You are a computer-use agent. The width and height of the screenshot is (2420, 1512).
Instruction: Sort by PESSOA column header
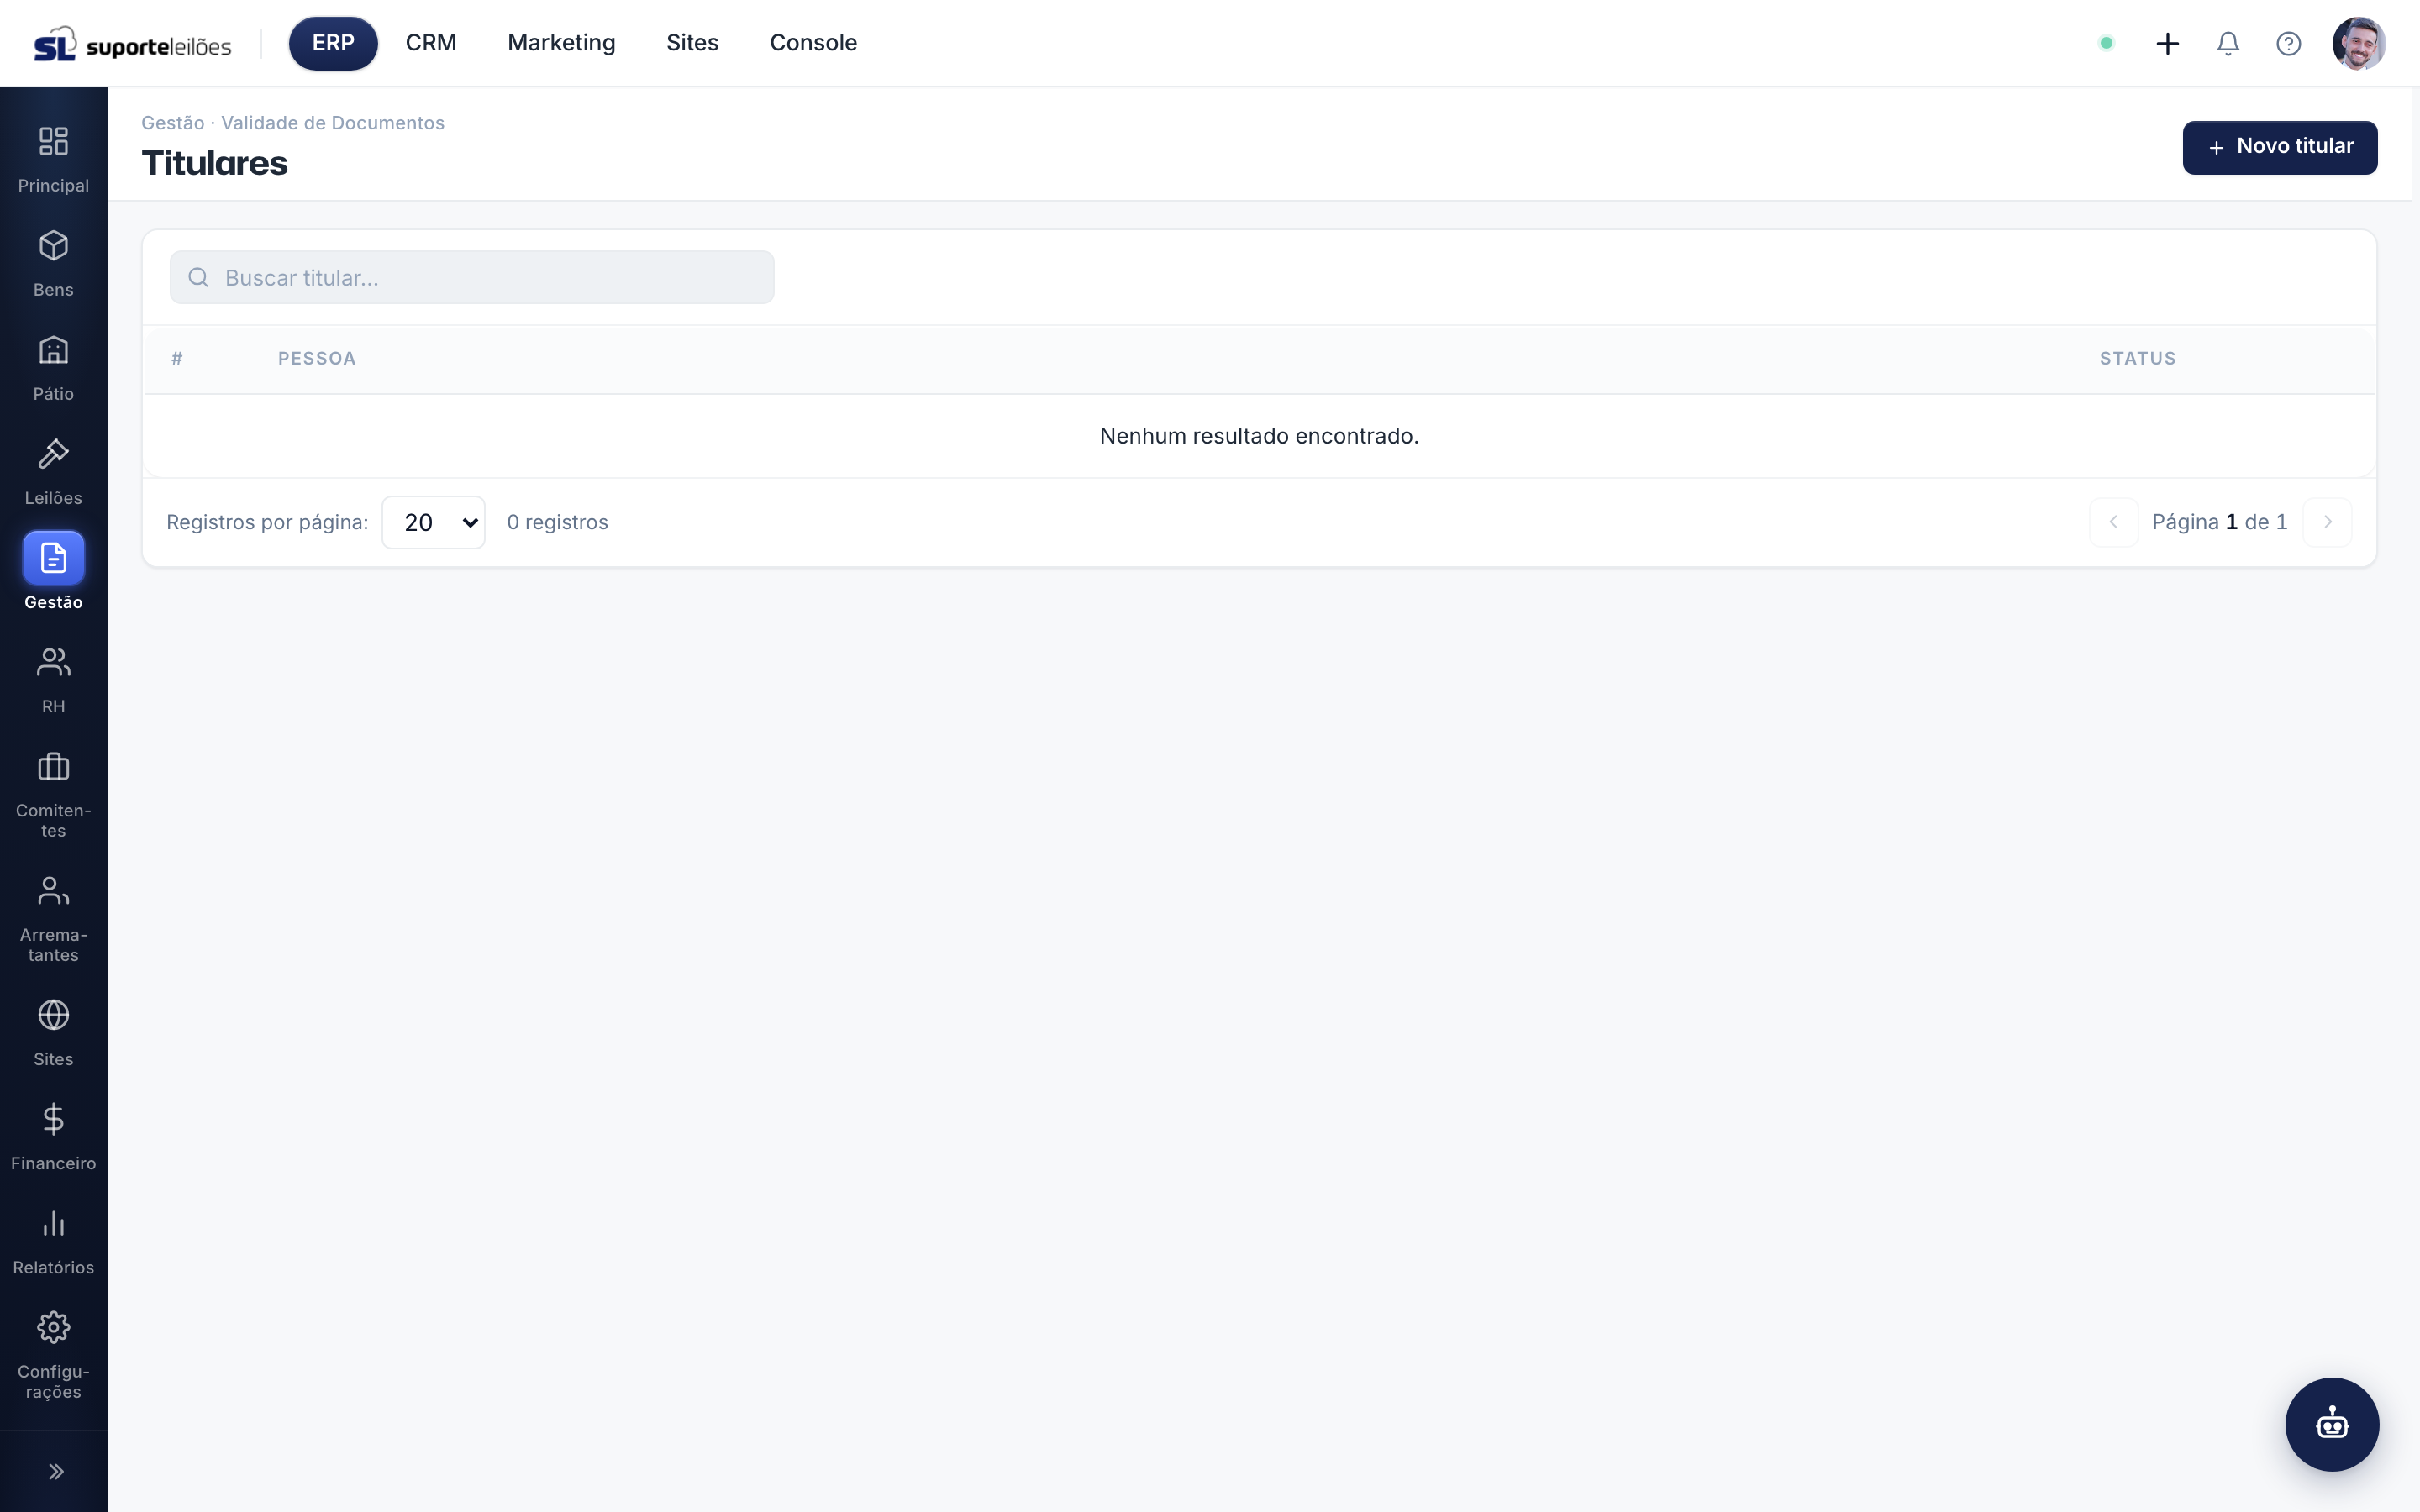(x=317, y=358)
